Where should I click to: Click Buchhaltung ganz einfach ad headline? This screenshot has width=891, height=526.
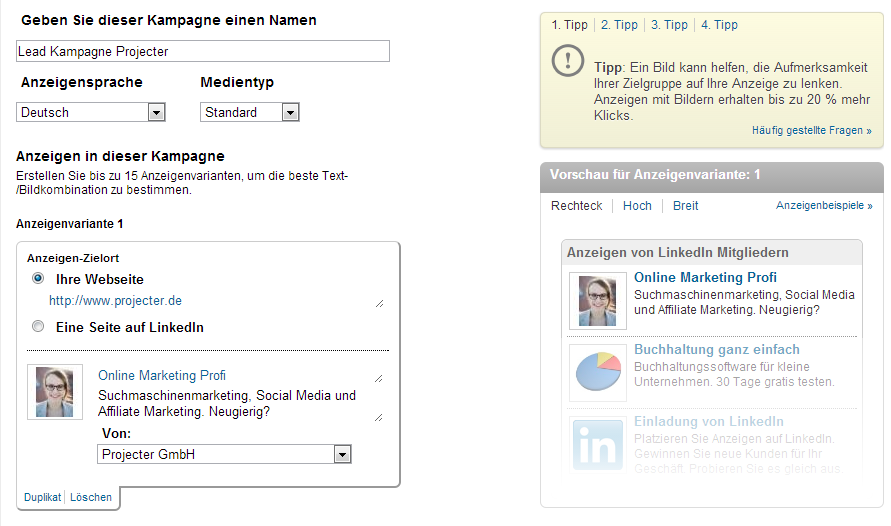[x=717, y=349]
